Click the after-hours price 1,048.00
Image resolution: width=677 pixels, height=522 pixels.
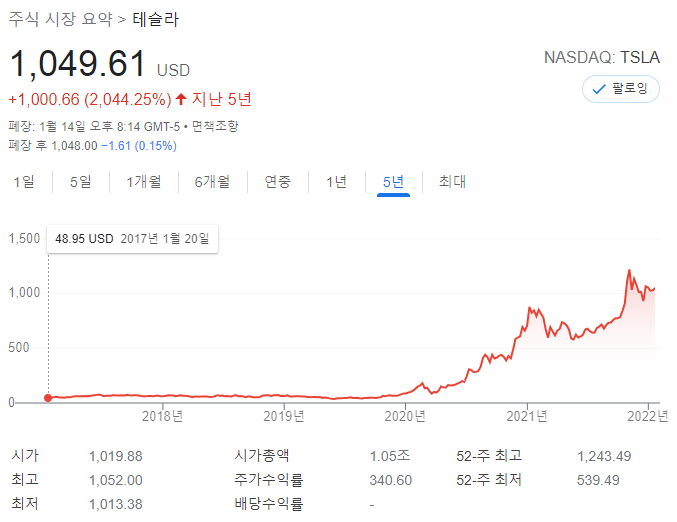[x=75, y=146]
